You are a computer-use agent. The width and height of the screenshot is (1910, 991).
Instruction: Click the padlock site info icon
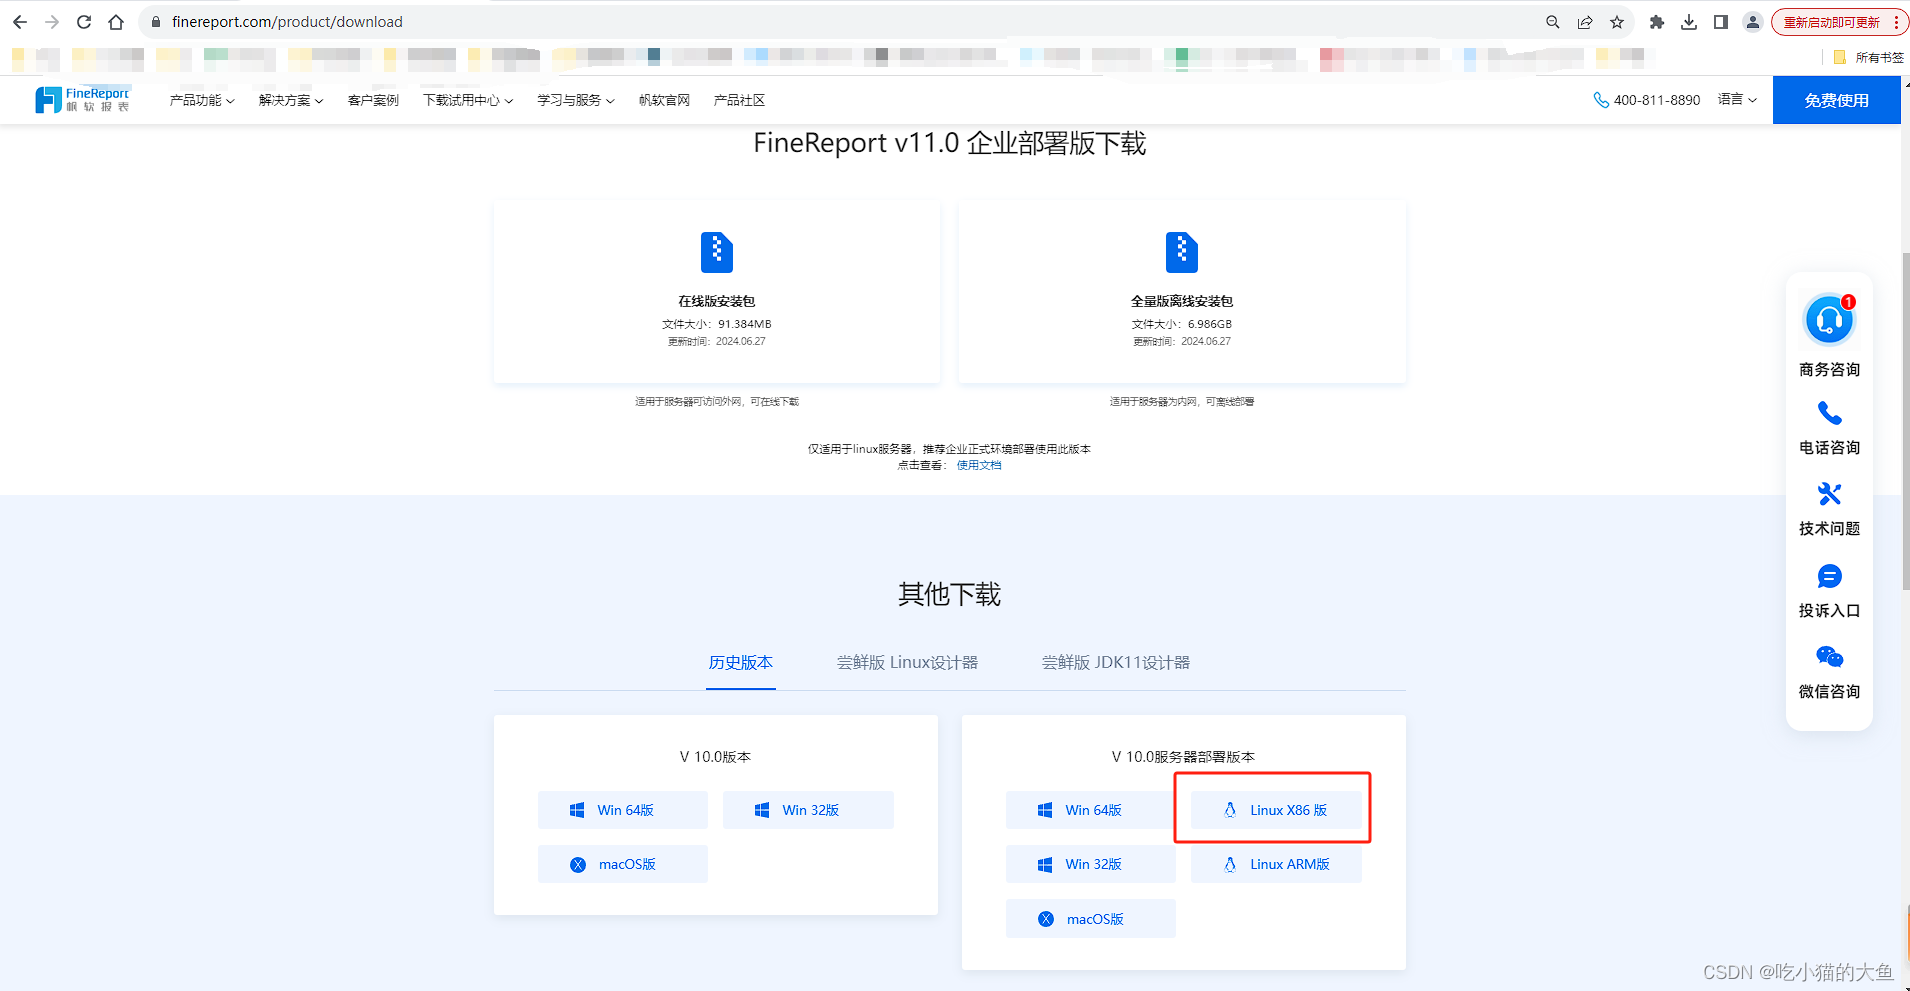tap(155, 22)
